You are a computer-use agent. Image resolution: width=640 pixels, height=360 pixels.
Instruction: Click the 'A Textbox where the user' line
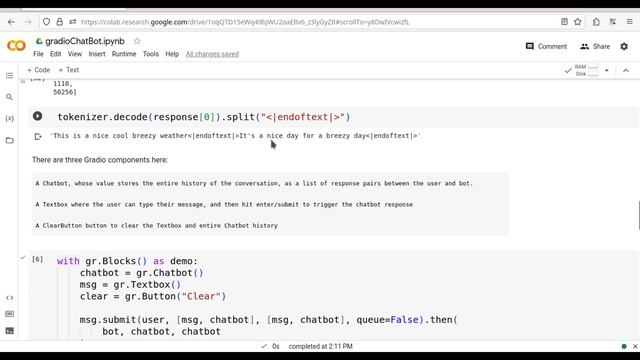pos(224,204)
